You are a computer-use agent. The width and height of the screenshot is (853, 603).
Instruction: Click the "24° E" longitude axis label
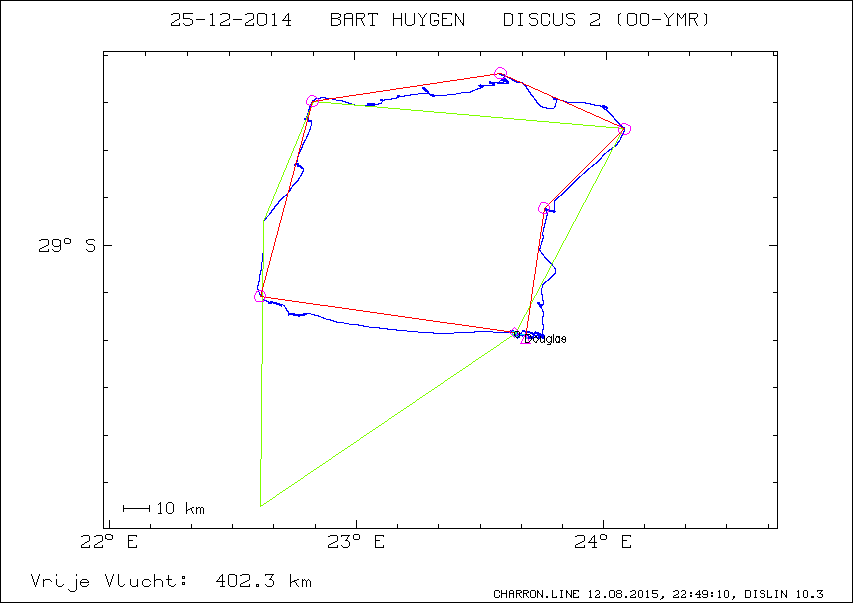point(603,542)
